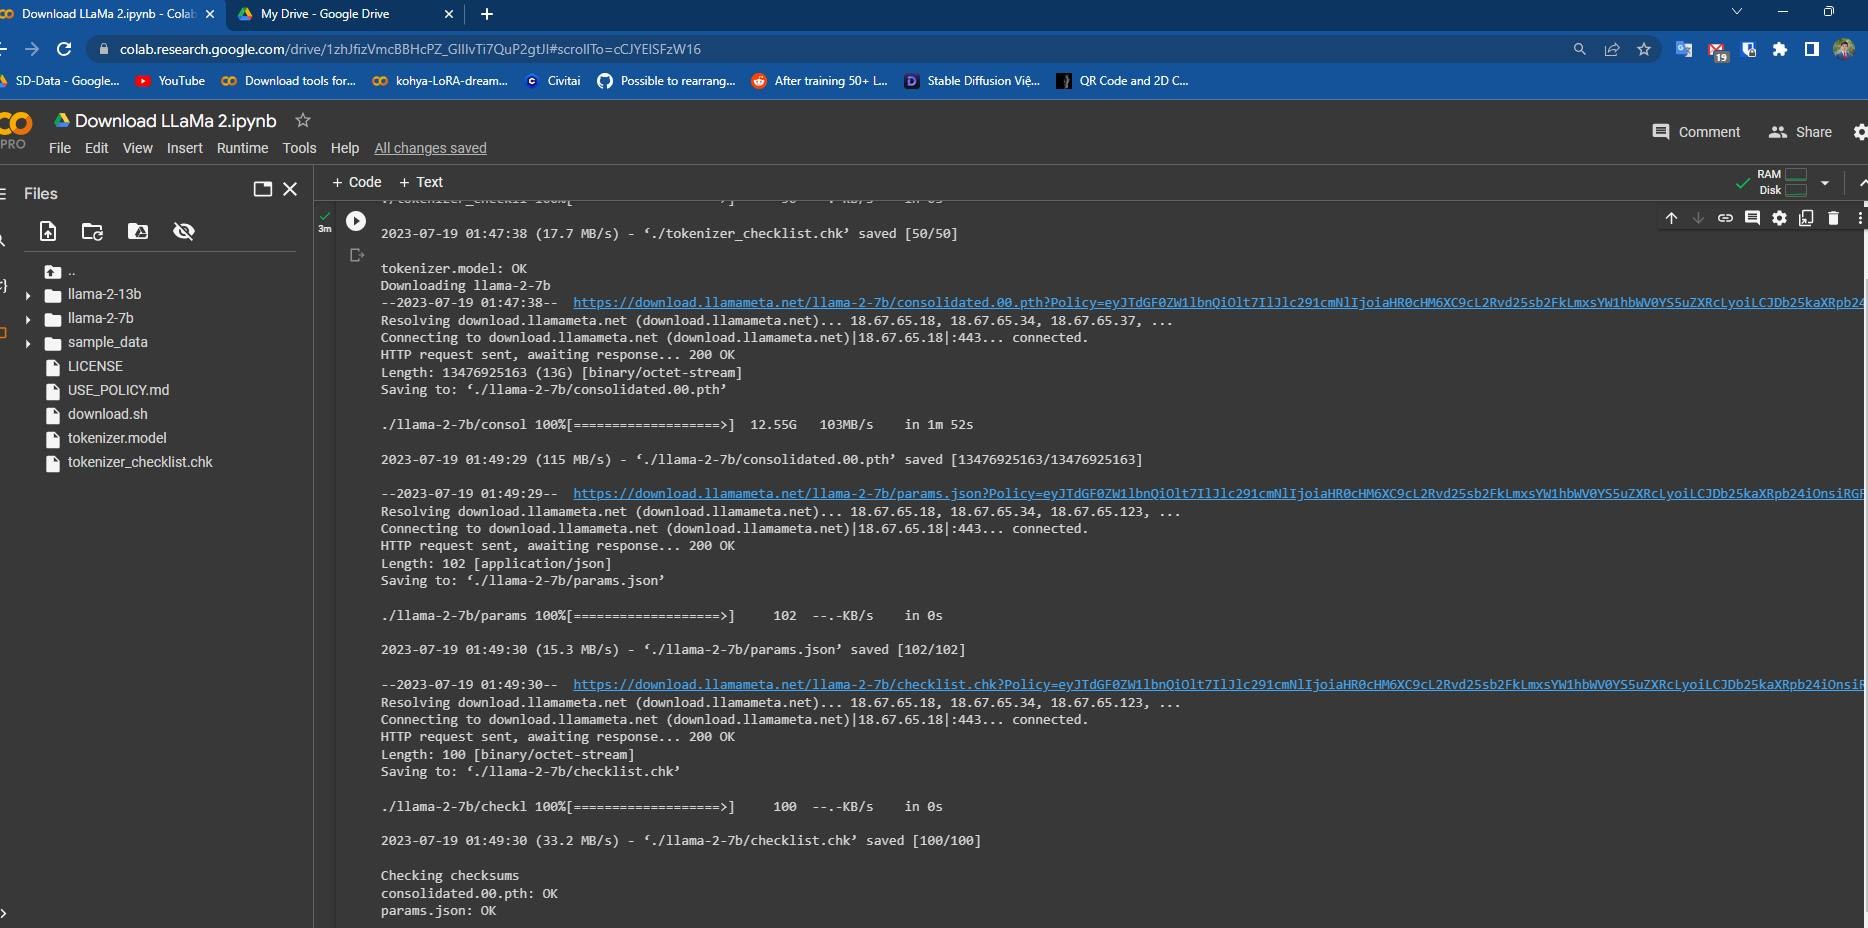Expand the sample_data folder
Viewport: 1868px width, 928px height.
coord(28,343)
